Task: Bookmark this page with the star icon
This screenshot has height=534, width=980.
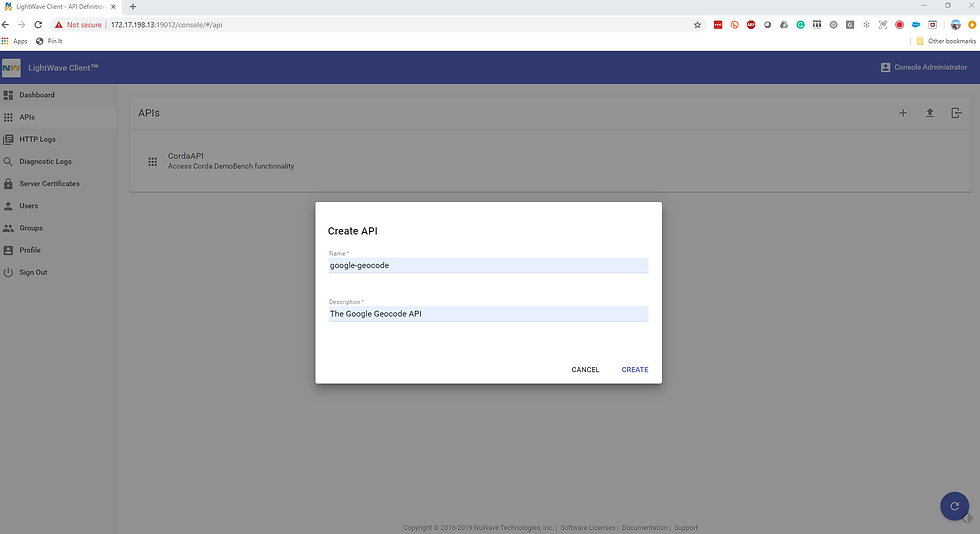Action: [x=698, y=25]
